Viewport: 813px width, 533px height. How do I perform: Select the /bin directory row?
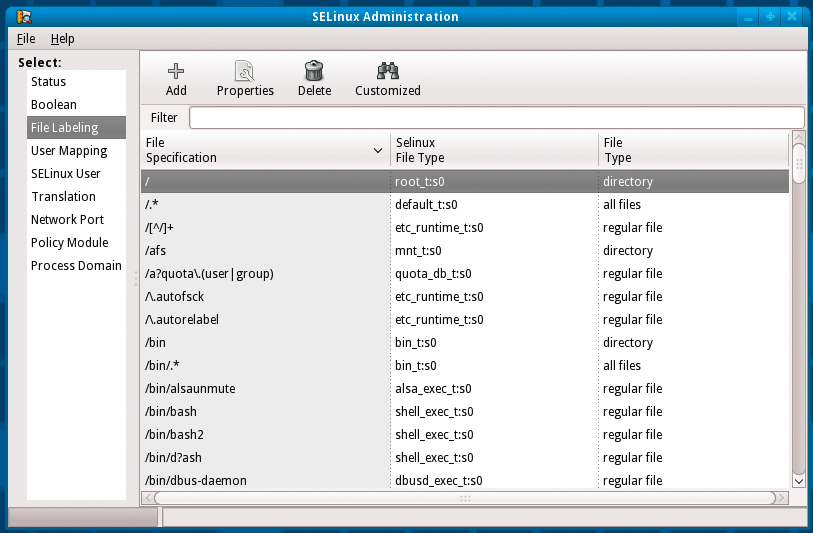coord(465,342)
